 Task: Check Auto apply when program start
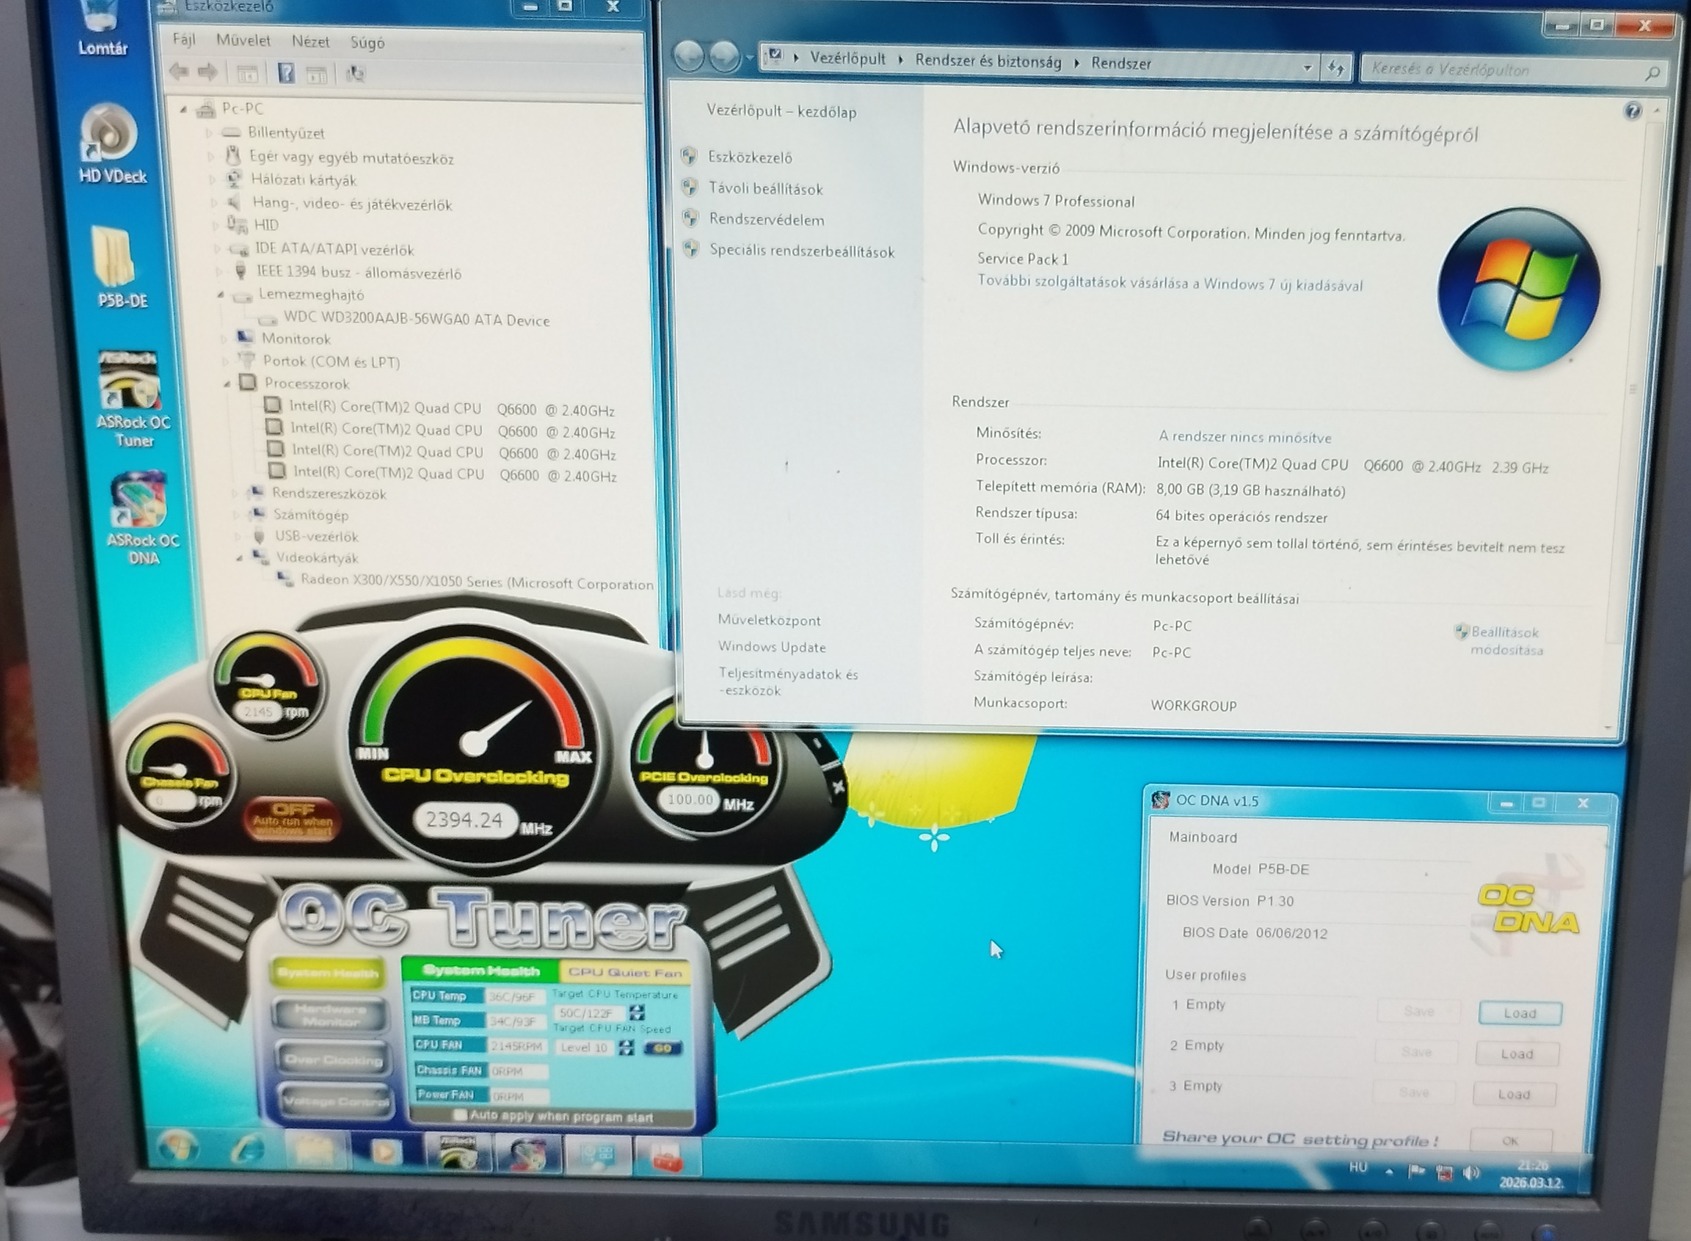pos(459,1115)
